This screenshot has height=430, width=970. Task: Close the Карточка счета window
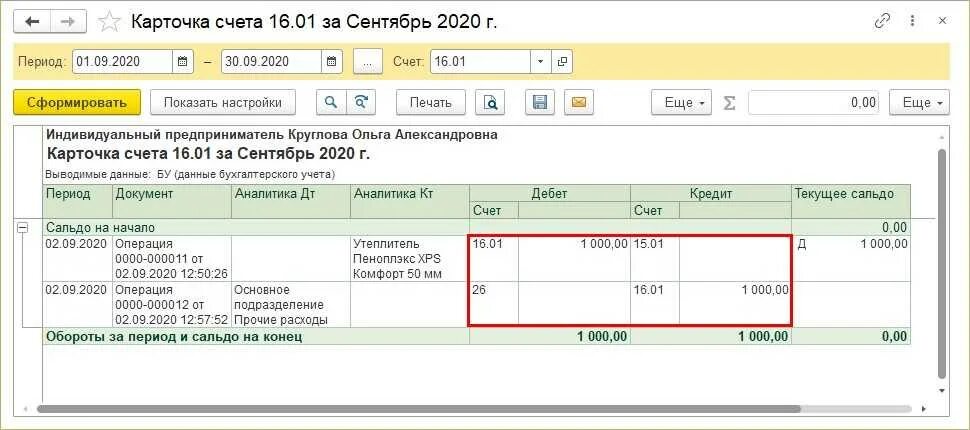[943, 21]
